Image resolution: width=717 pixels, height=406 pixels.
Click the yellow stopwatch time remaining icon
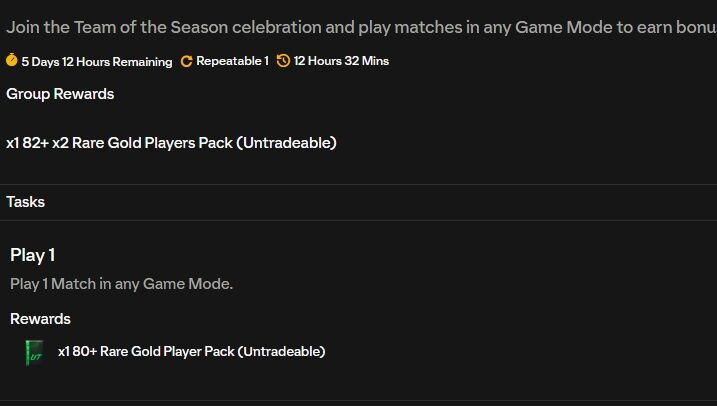(12, 60)
